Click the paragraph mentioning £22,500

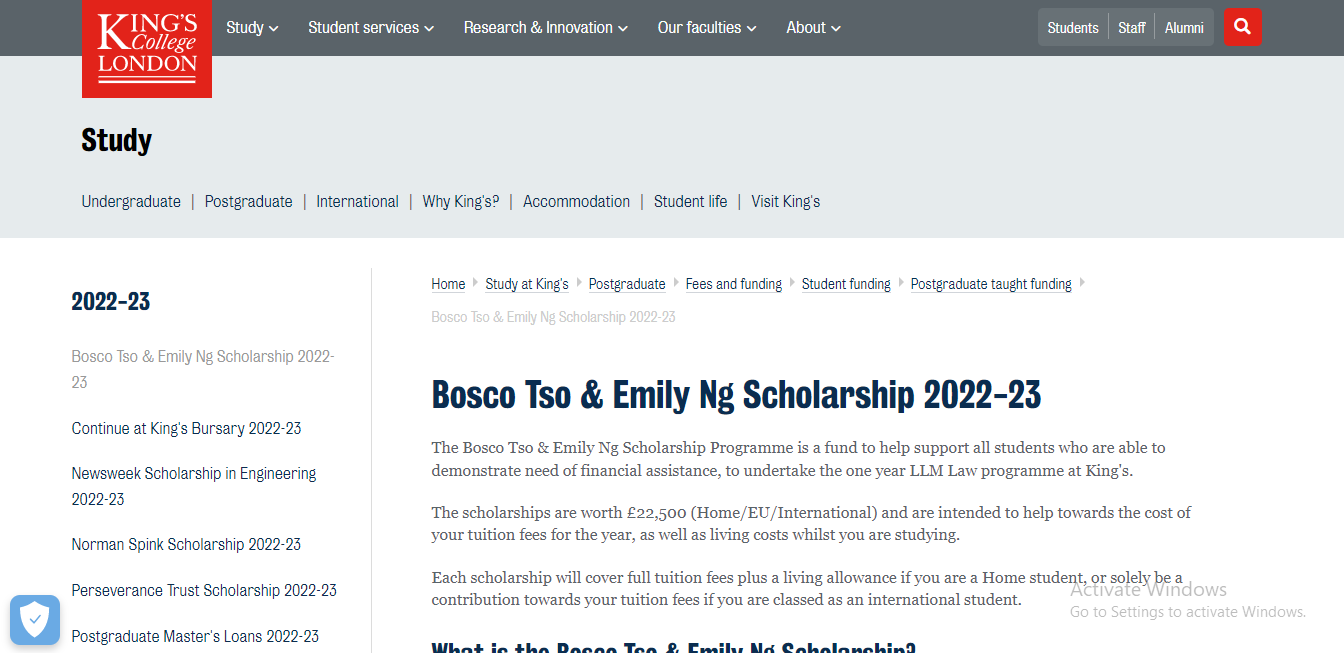[811, 524]
